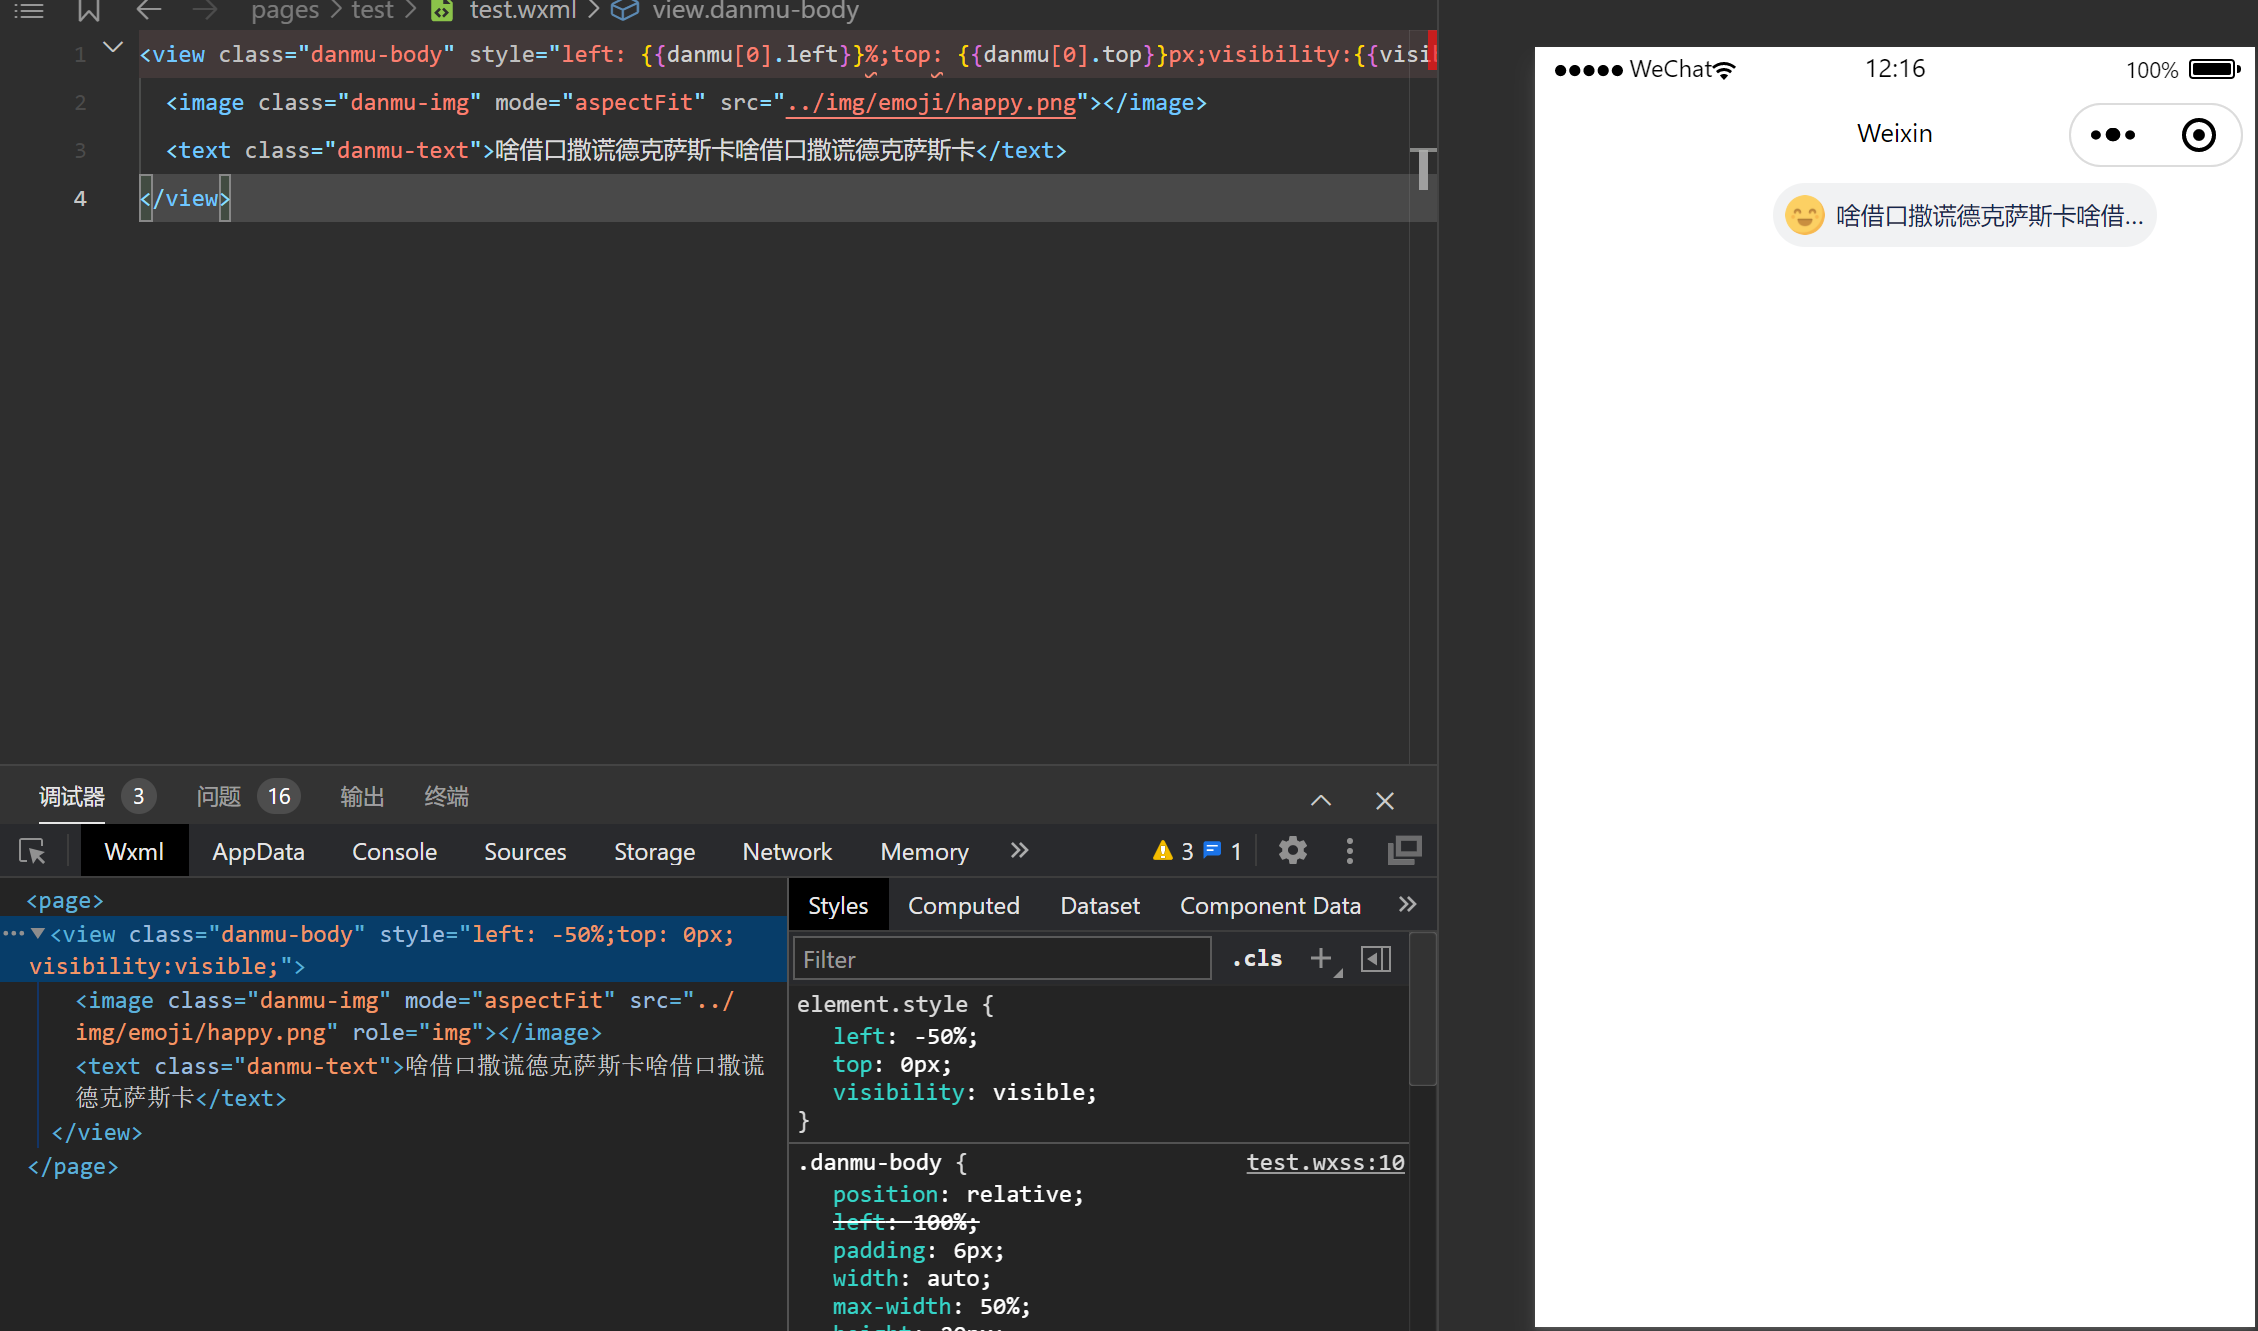
Task: Click the dock side panel icon
Action: click(x=1404, y=851)
